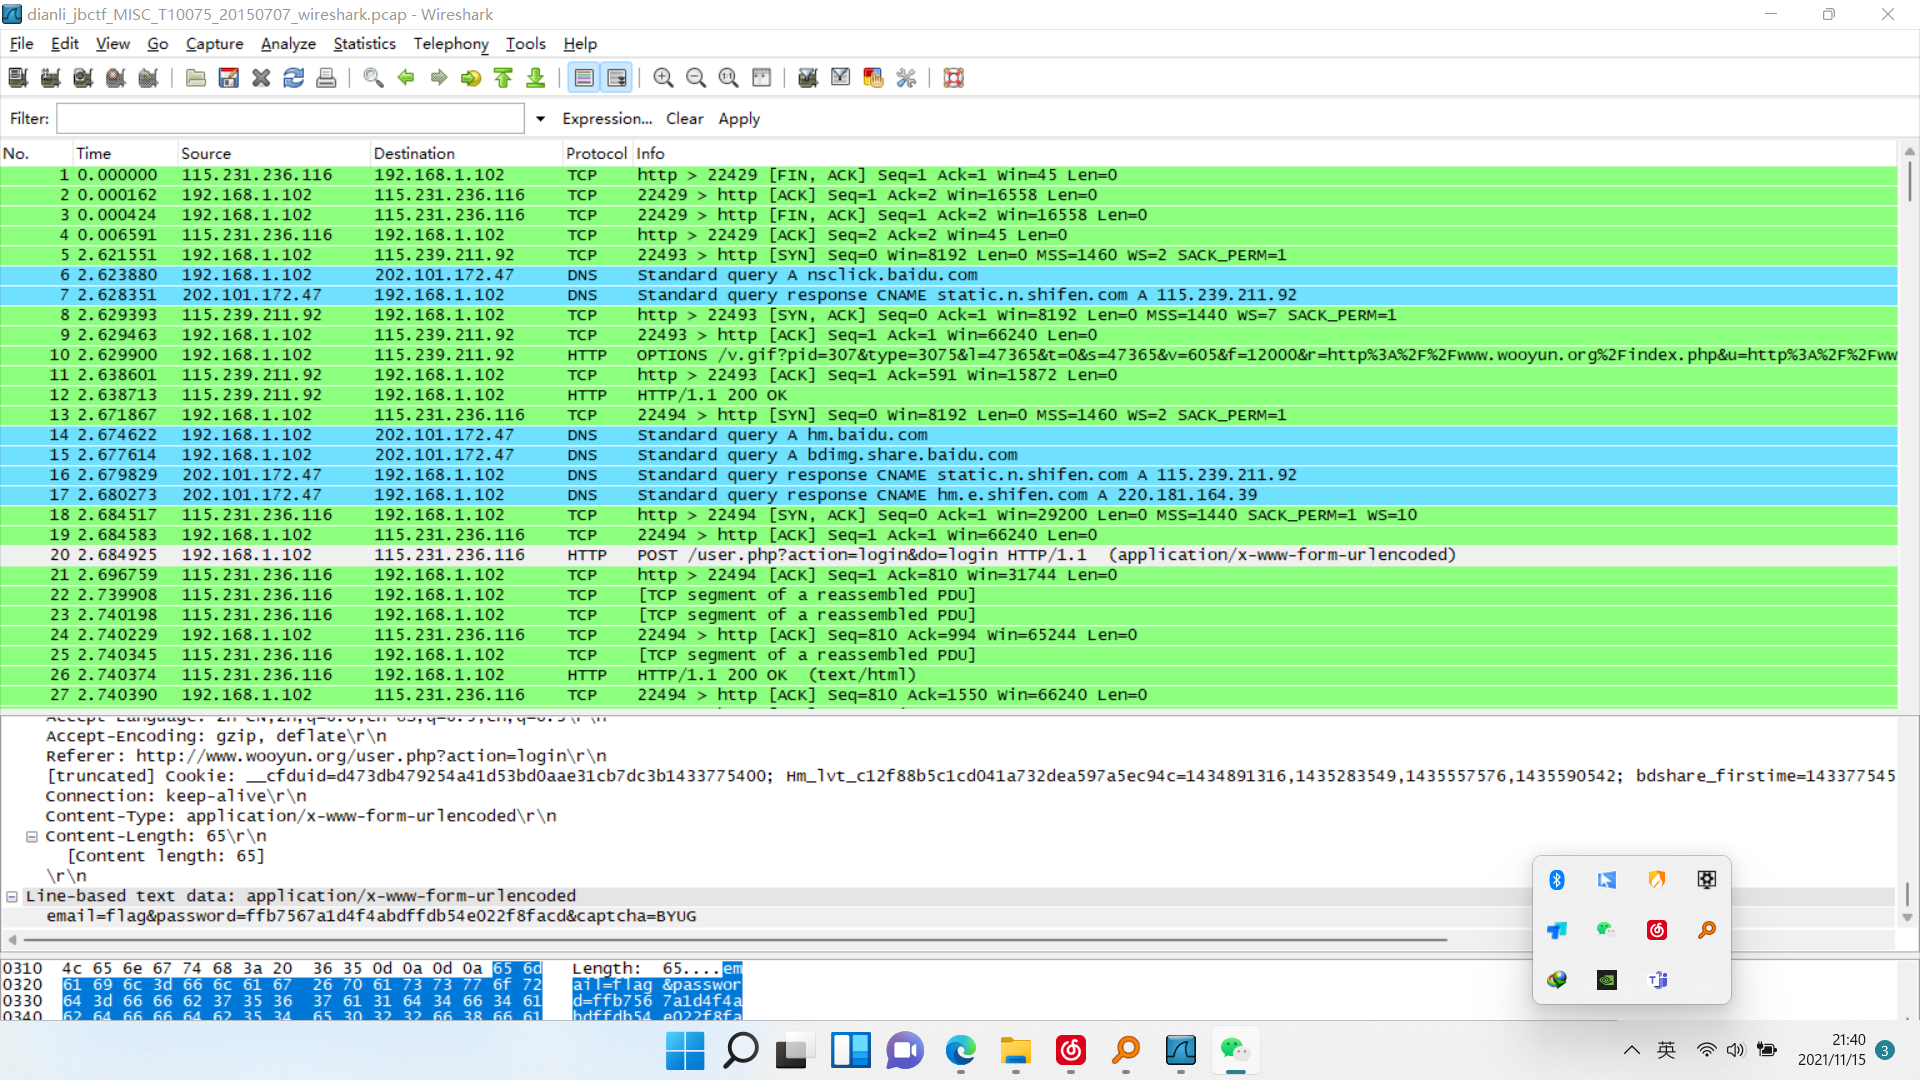Screen dimensions: 1920x1080
Task: Open the filter history dropdown arrow
Action: pos(541,119)
